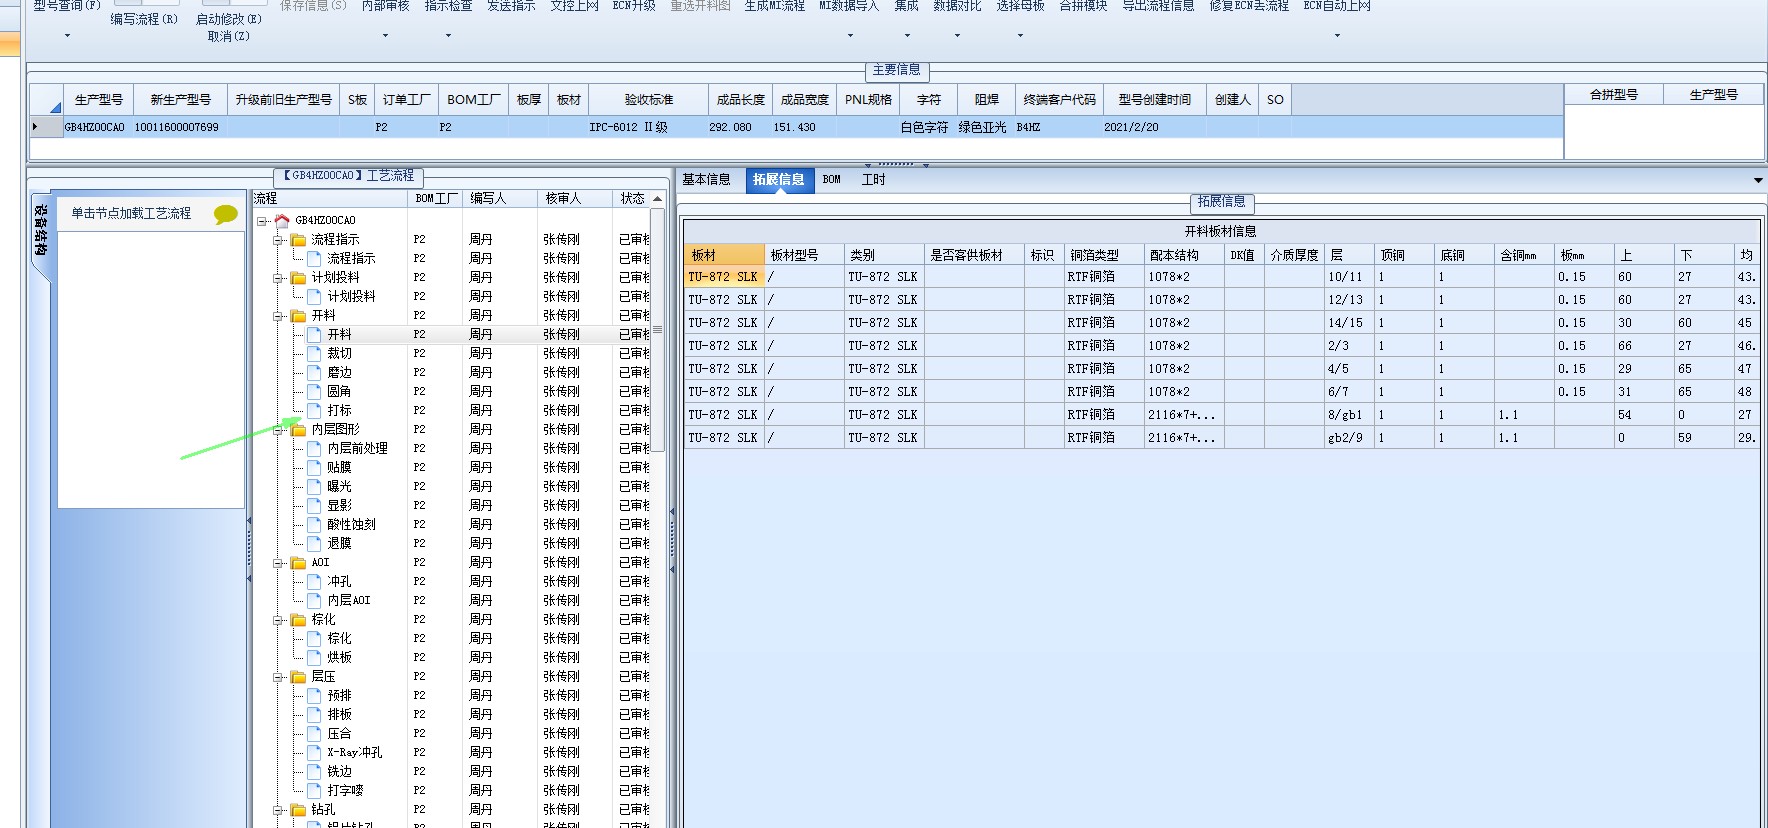Click the cell reading gb2/9
The image size is (1768, 828).
point(1348,438)
